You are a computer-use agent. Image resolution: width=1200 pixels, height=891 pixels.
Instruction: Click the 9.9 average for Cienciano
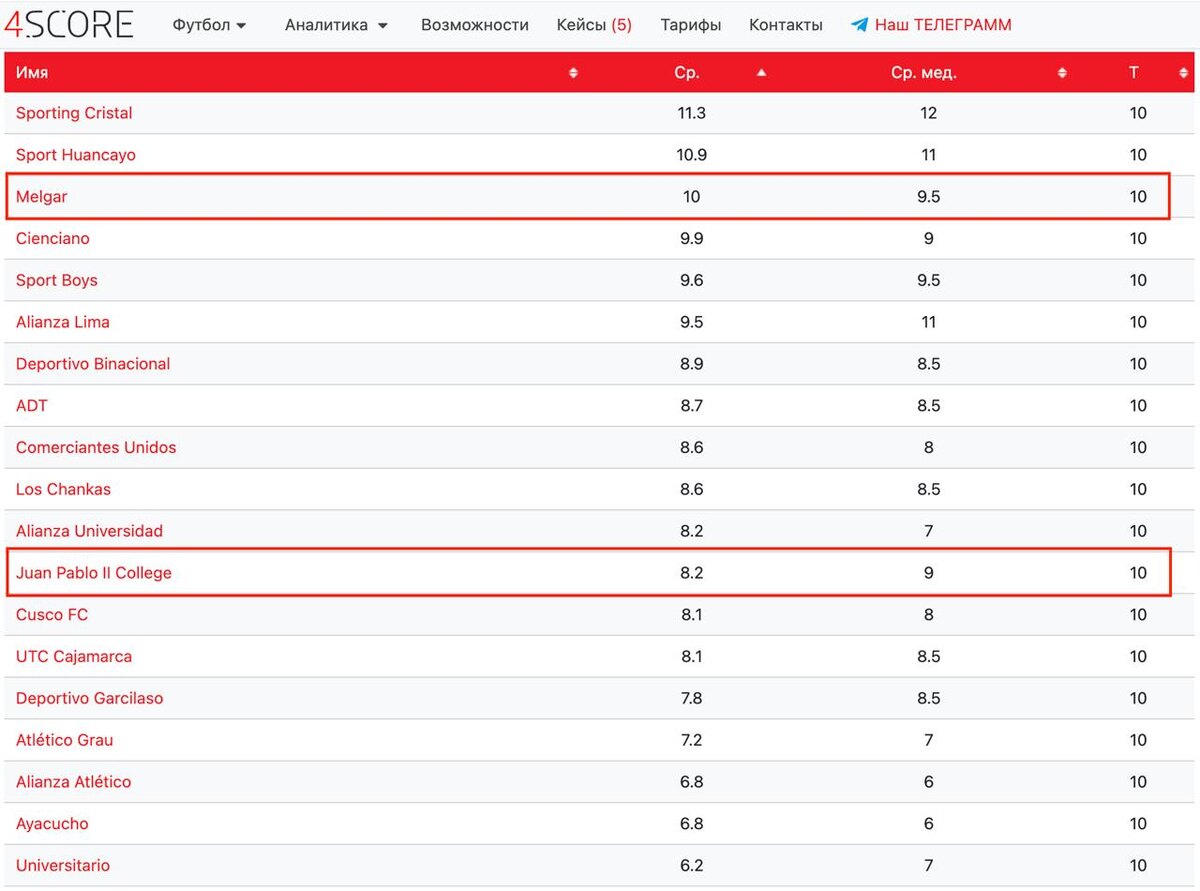(x=692, y=238)
